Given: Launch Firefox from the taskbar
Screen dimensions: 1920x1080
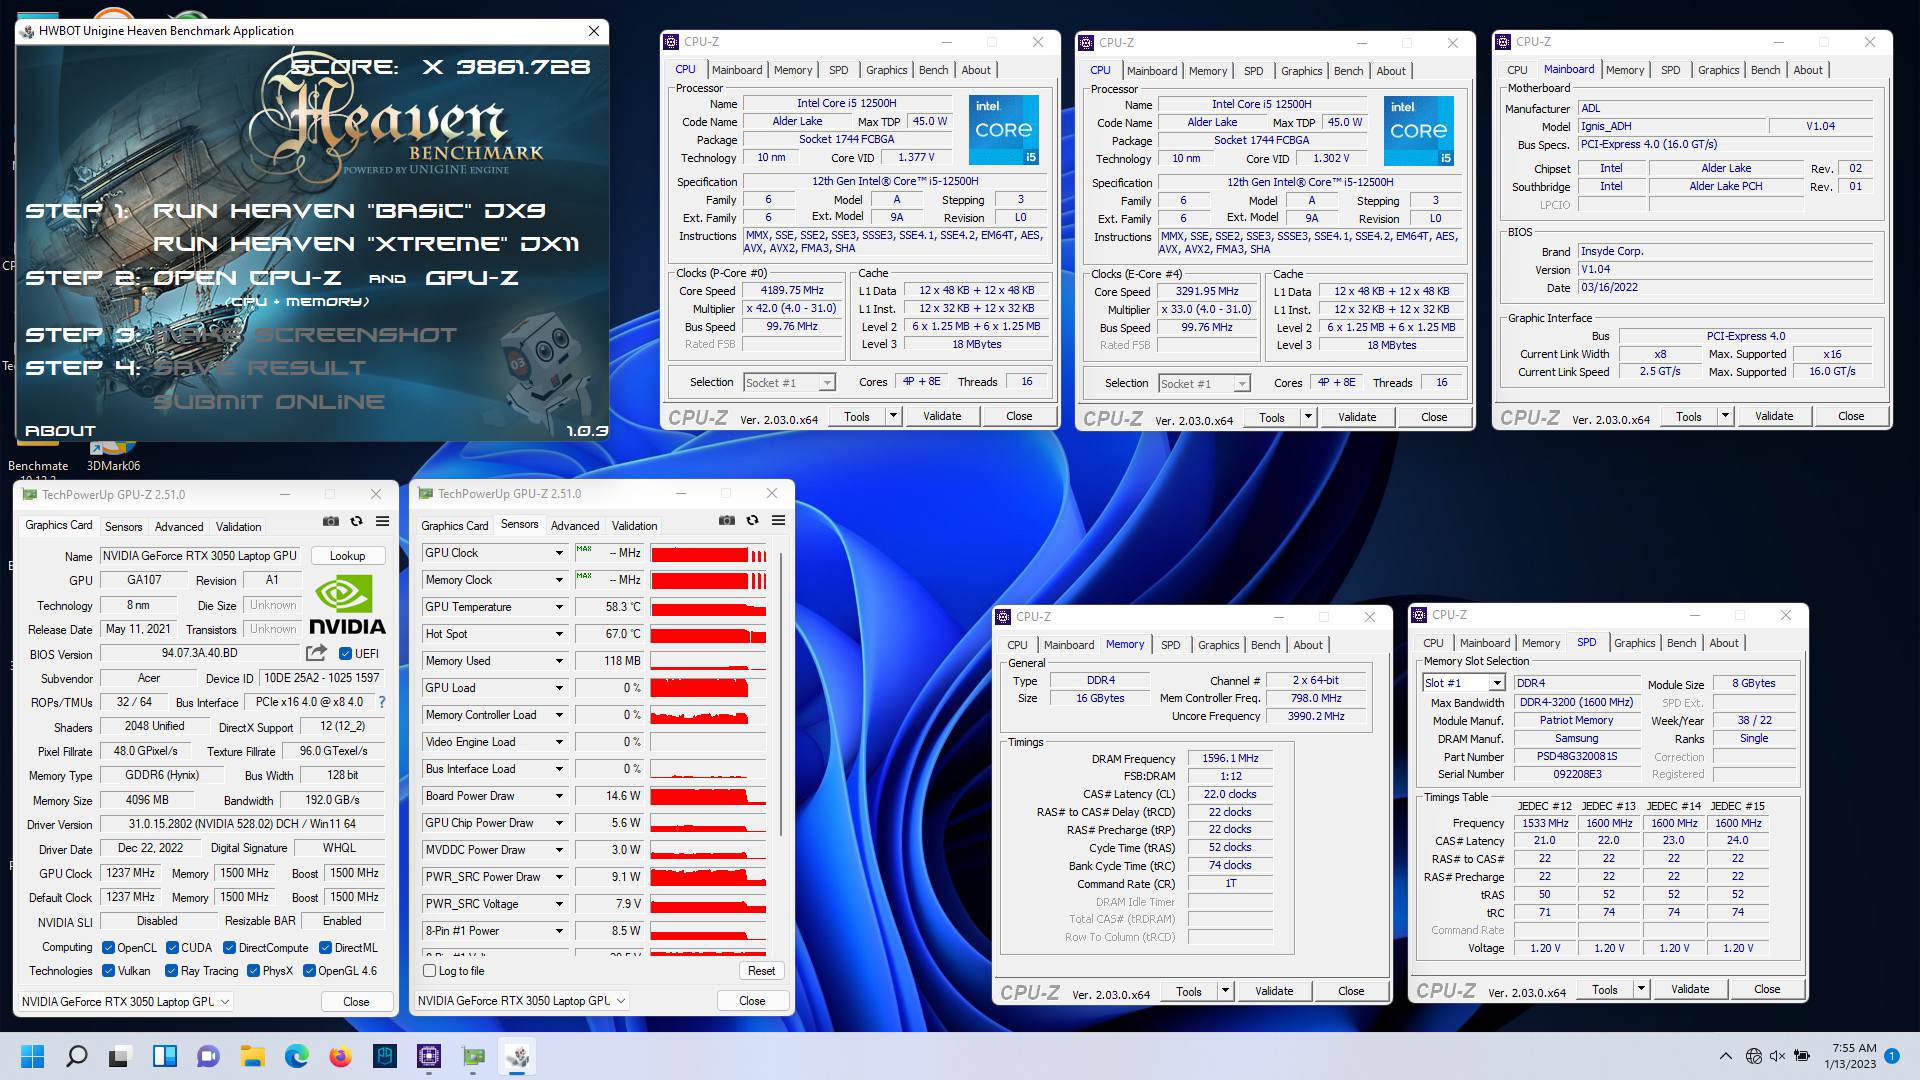Looking at the screenshot, I should coord(341,1056).
